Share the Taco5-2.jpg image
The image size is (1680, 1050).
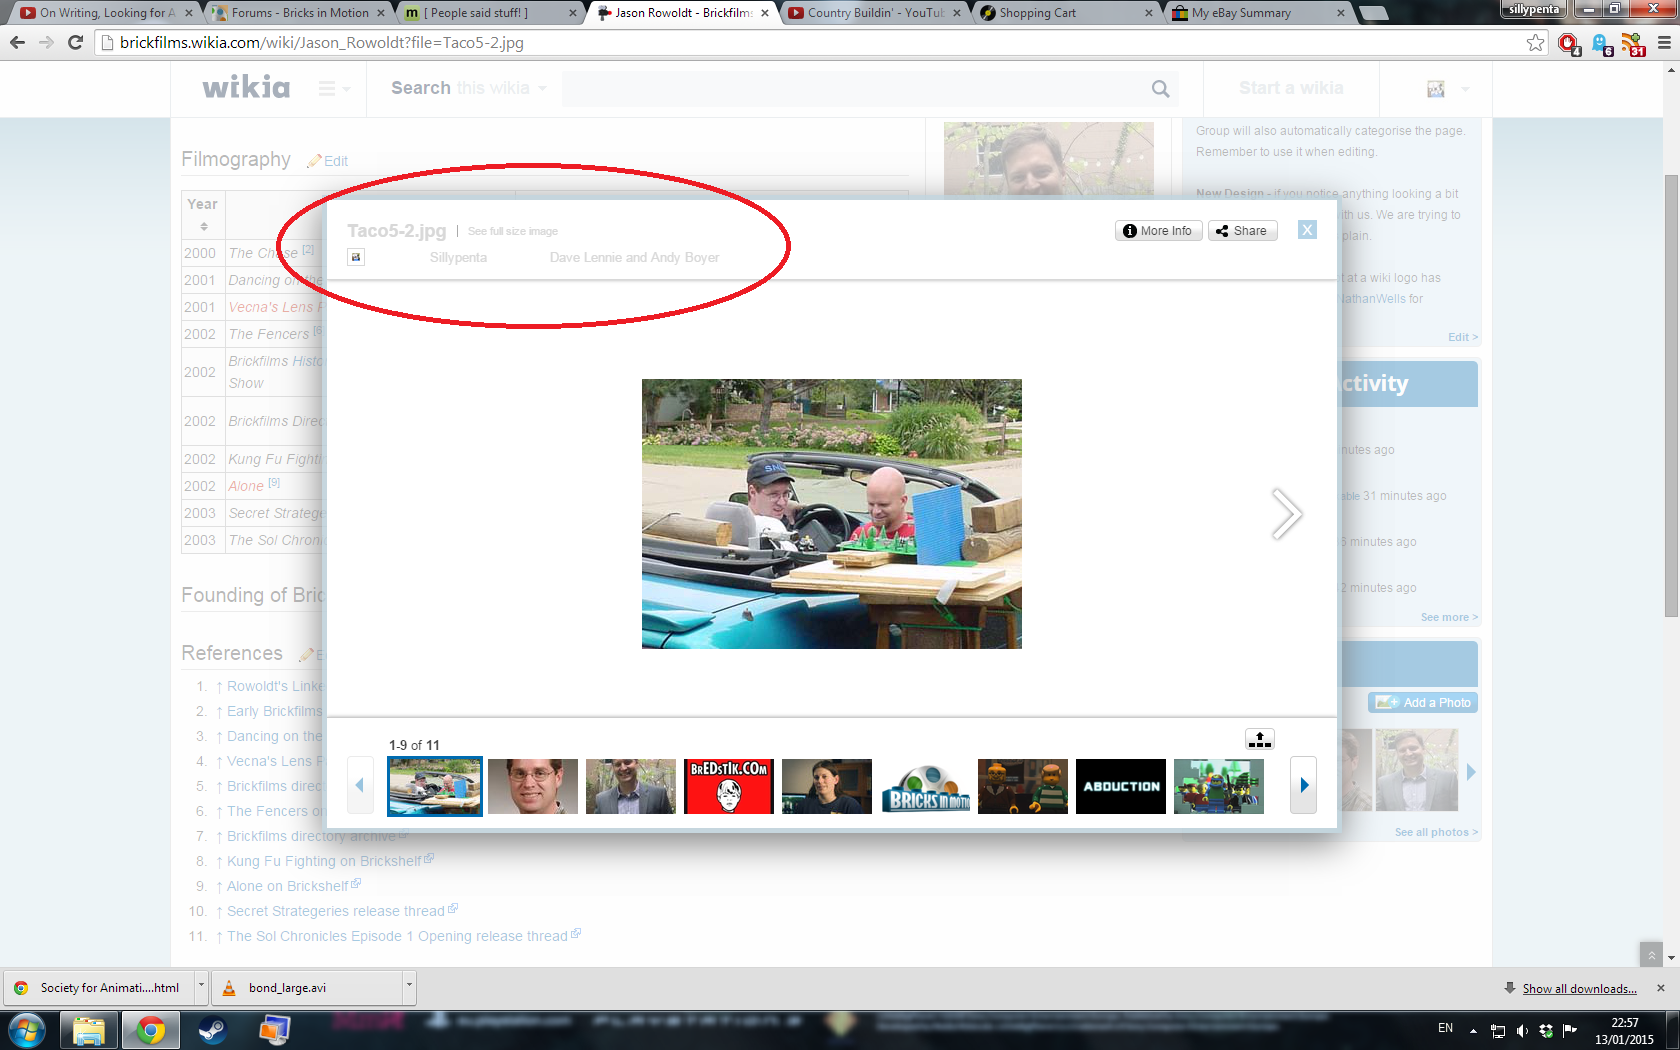(1242, 231)
